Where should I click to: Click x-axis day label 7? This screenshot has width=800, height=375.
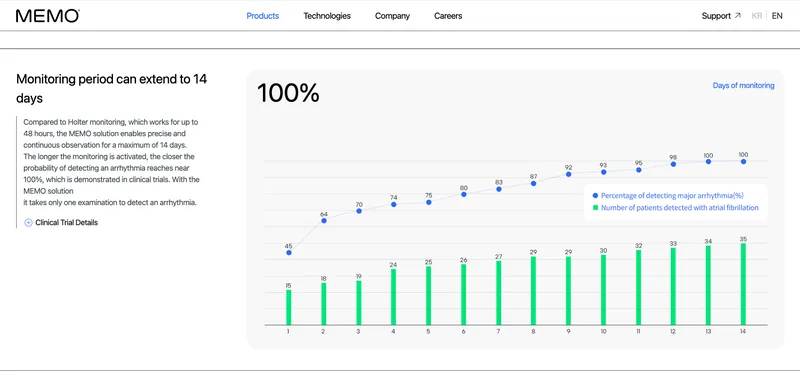click(x=498, y=332)
